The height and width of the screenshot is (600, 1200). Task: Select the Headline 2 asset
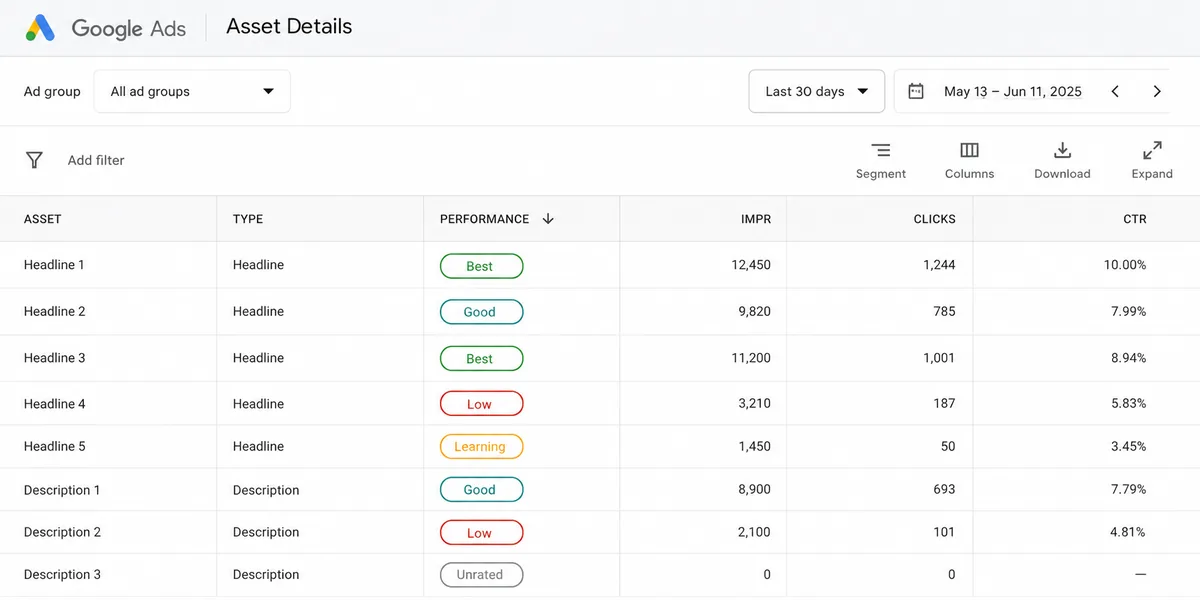click(x=54, y=311)
